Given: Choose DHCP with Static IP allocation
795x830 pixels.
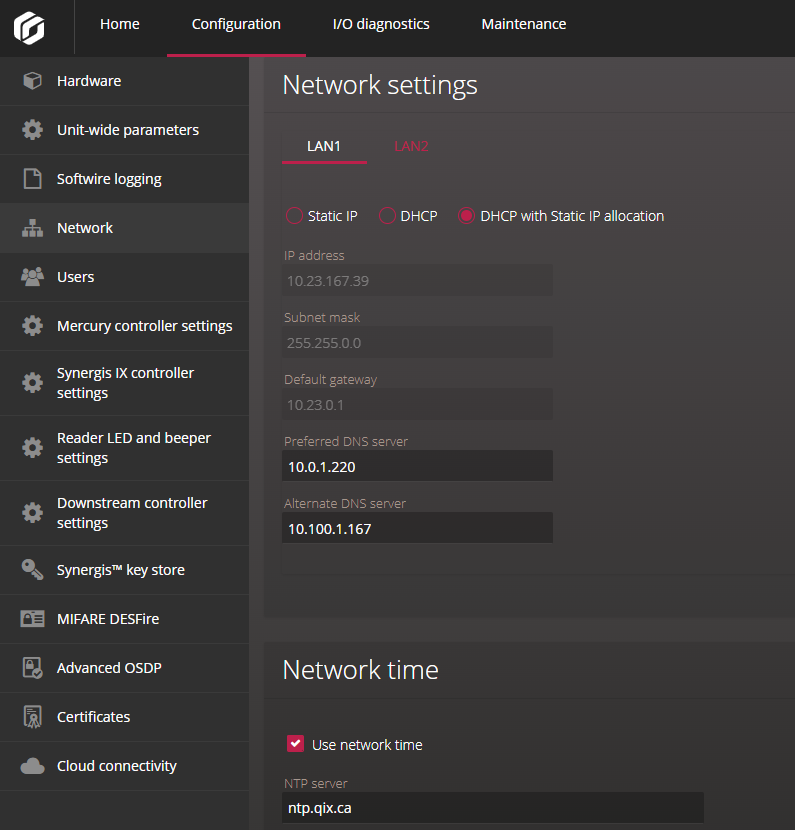Looking at the screenshot, I should [466, 216].
